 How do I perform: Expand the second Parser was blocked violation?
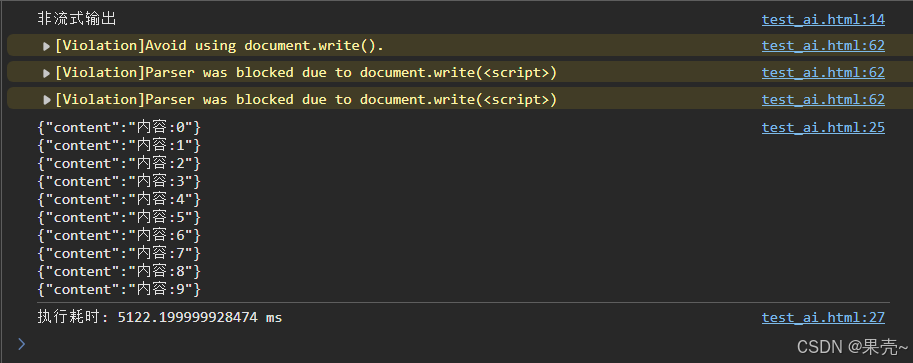[x=47, y=100]
